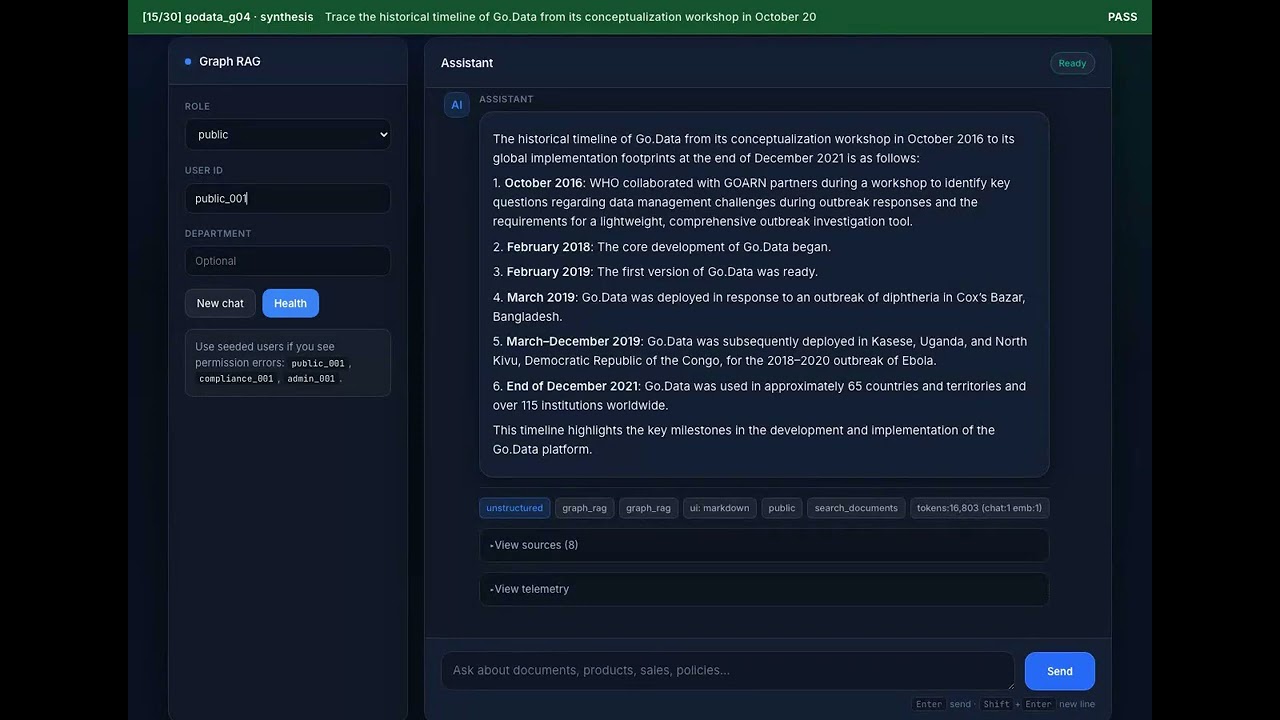This screenshot has height=720, width=1280.
Task: Click the first graph_rag tag
Action: click(584, 508)
